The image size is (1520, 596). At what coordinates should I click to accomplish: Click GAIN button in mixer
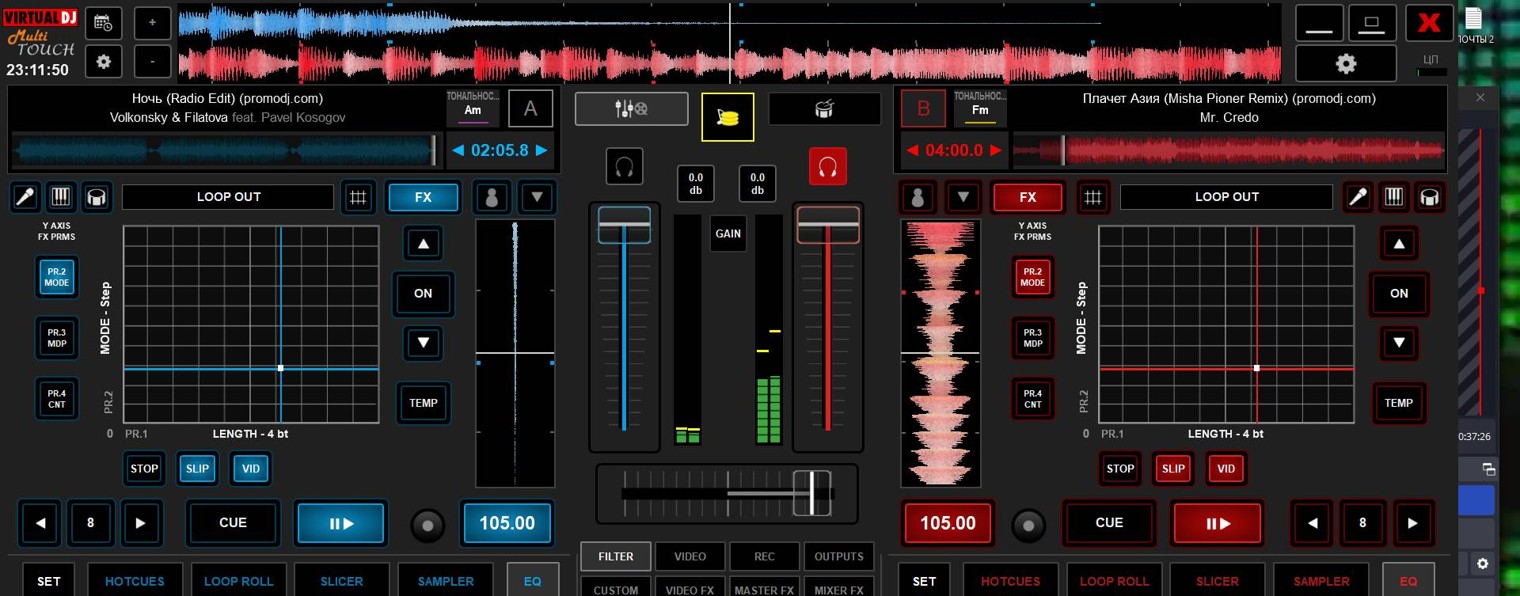[728, 233]
